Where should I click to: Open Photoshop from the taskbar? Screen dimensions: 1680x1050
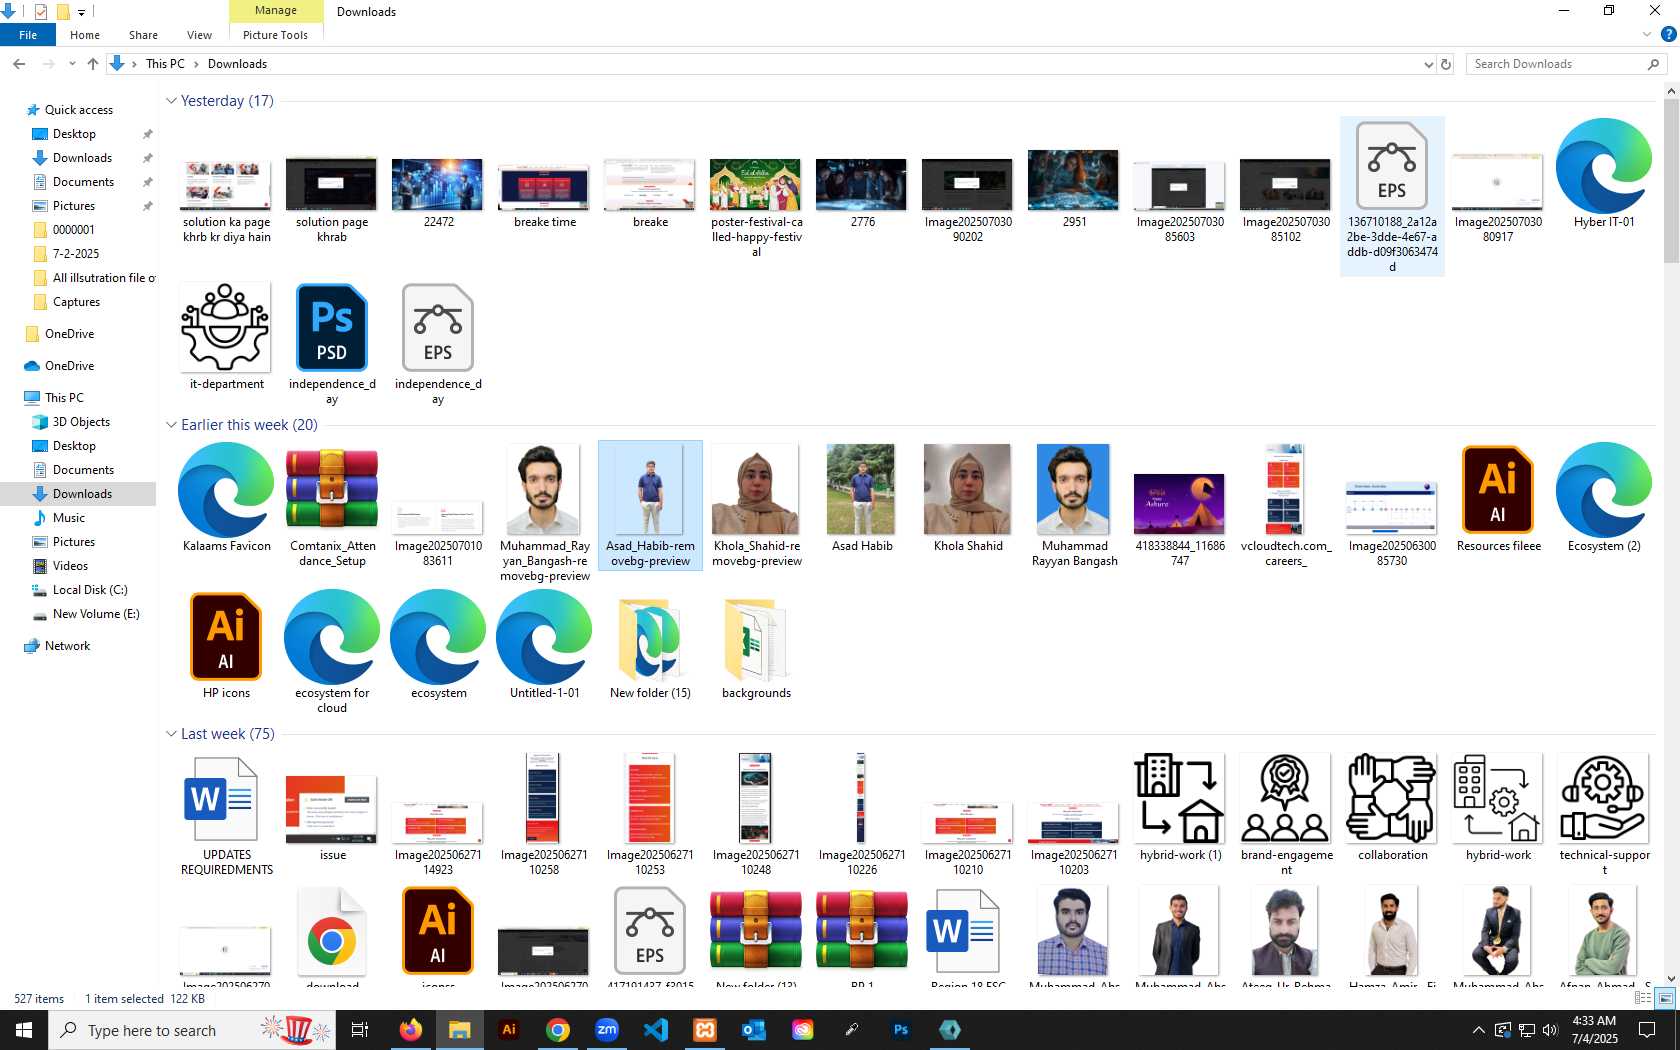(x=901, y=1030)
